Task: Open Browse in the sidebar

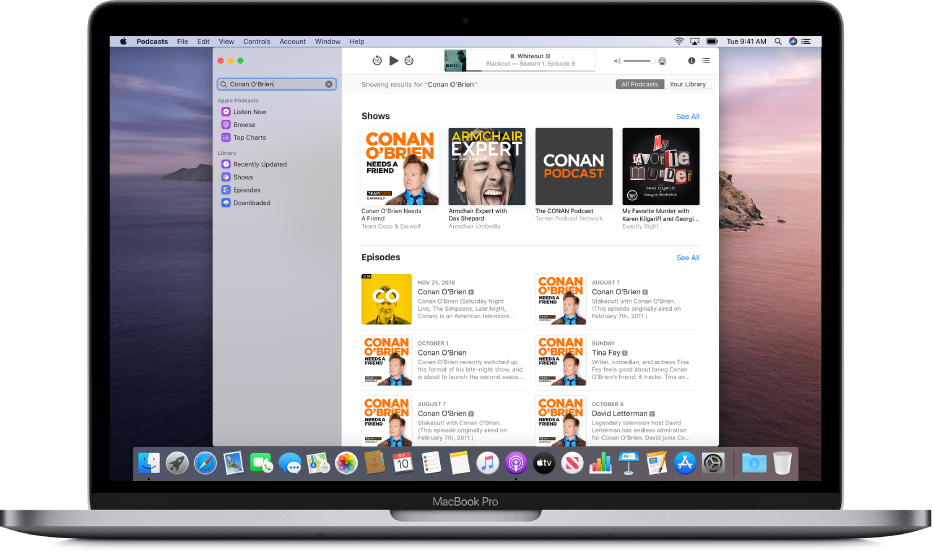Action: pos(244,125)
